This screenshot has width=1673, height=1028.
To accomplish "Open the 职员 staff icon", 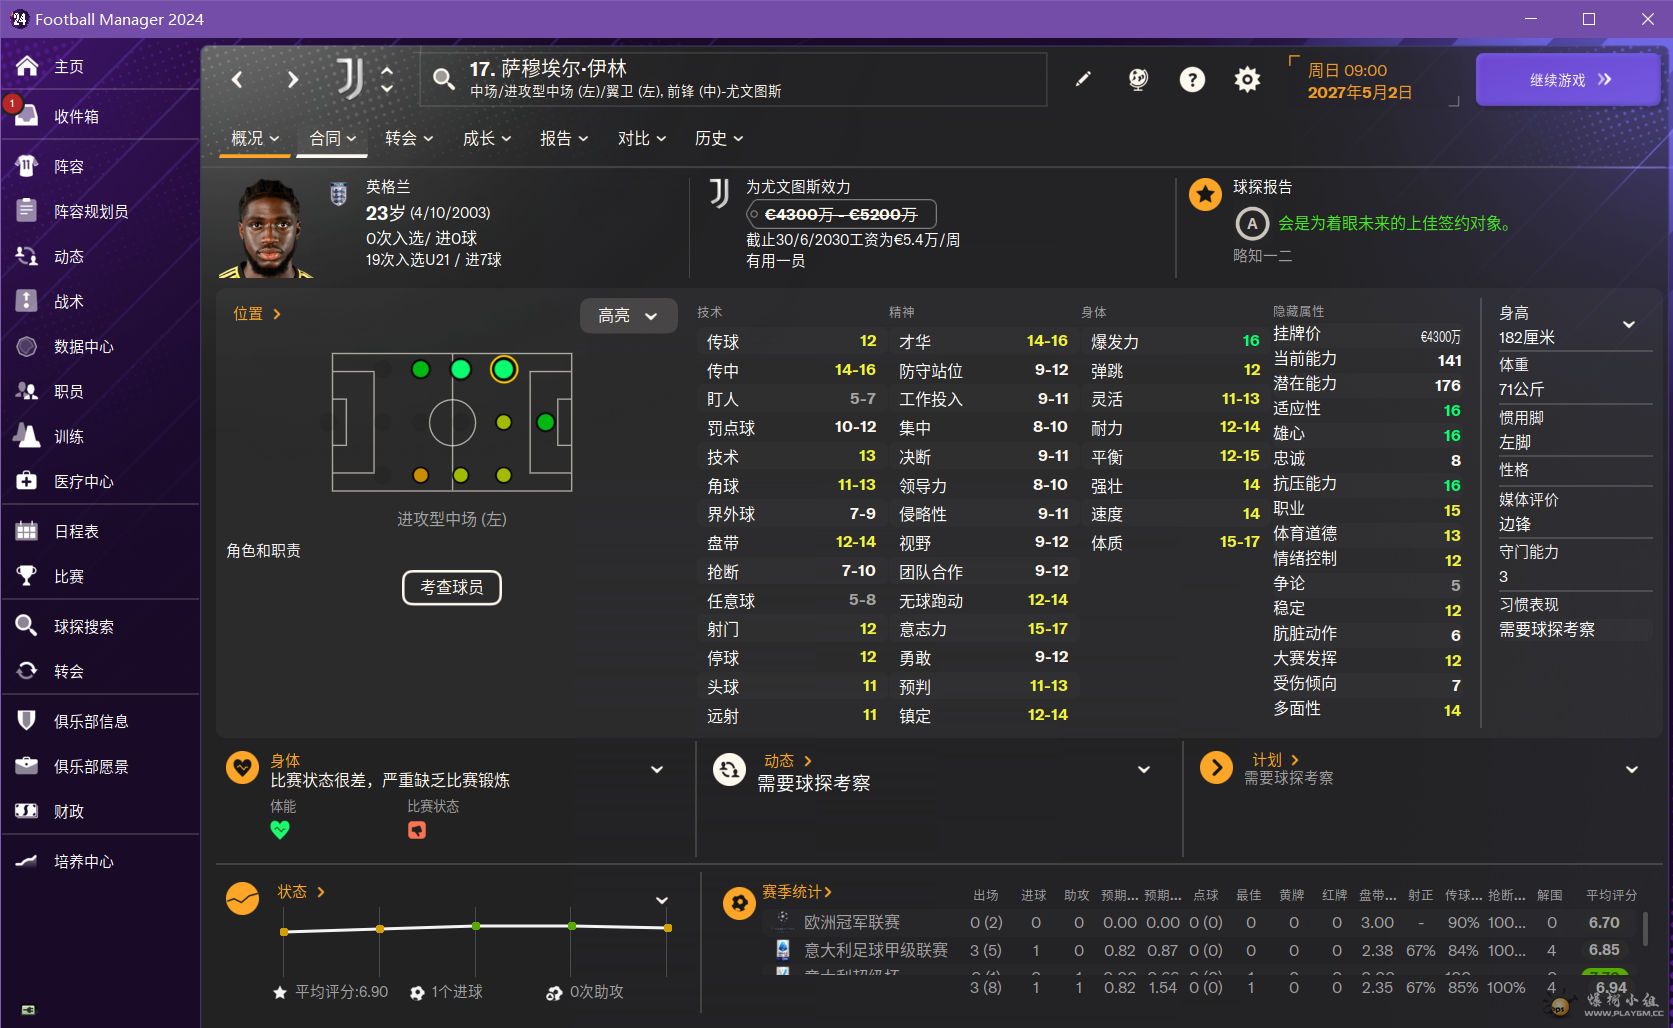I will point(27,391).
